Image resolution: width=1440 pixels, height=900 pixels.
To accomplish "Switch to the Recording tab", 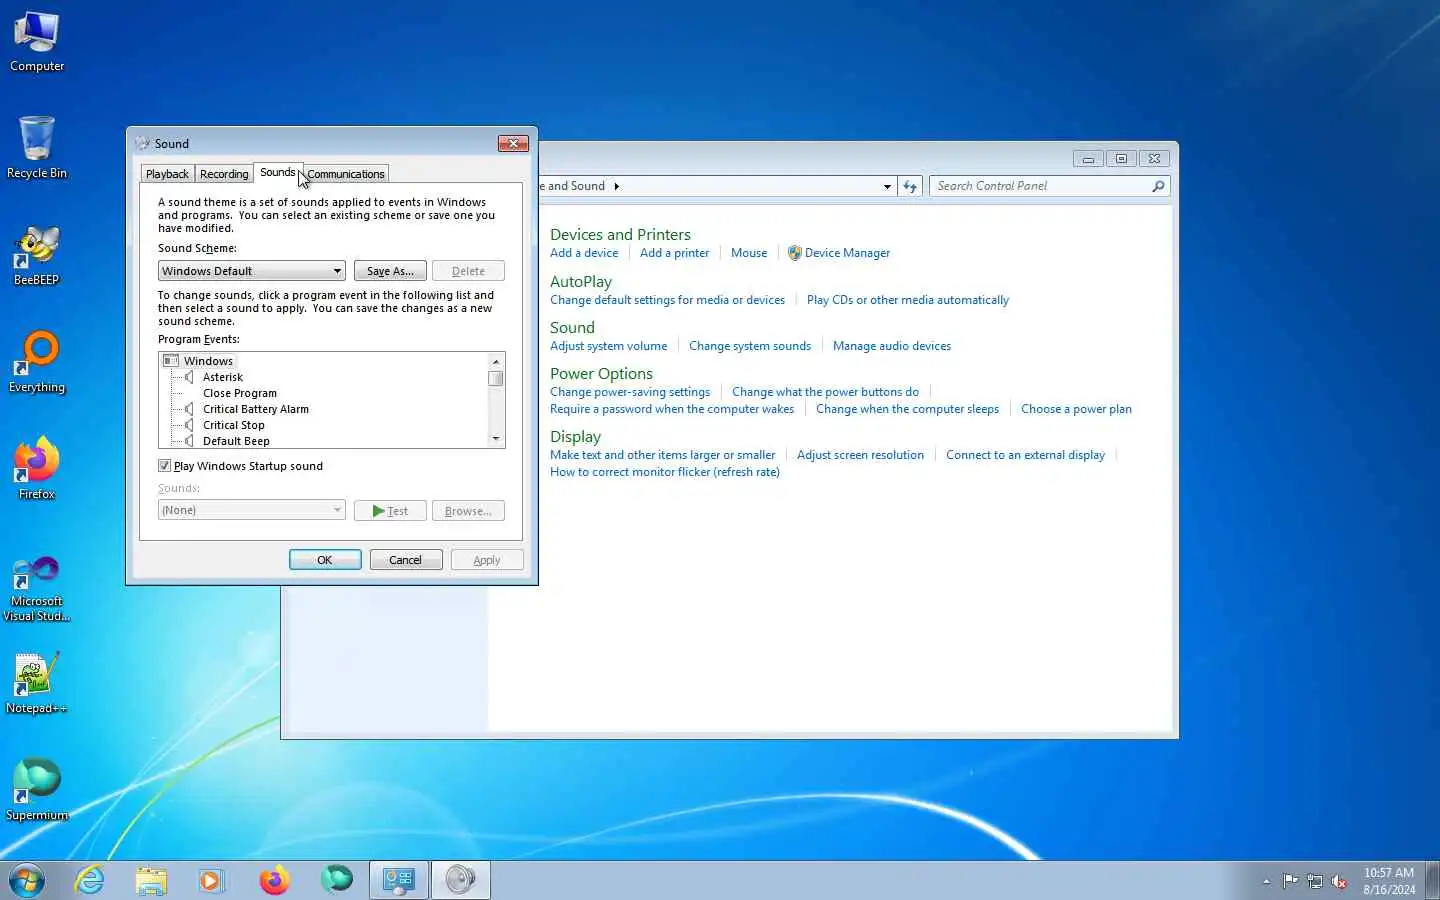I will click(x=224, y=174).
